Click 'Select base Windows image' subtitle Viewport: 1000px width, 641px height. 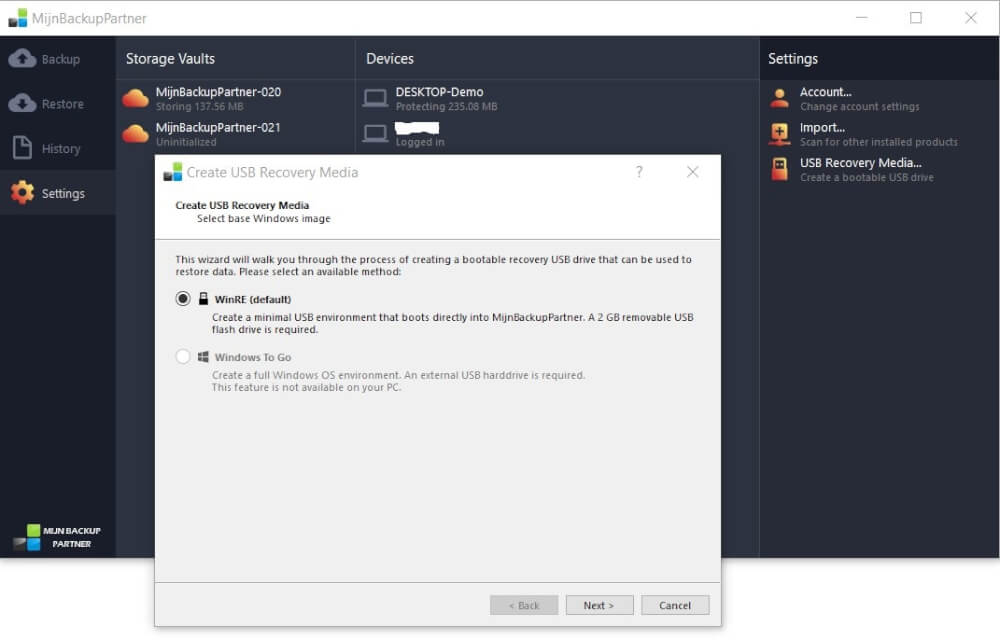263,218
